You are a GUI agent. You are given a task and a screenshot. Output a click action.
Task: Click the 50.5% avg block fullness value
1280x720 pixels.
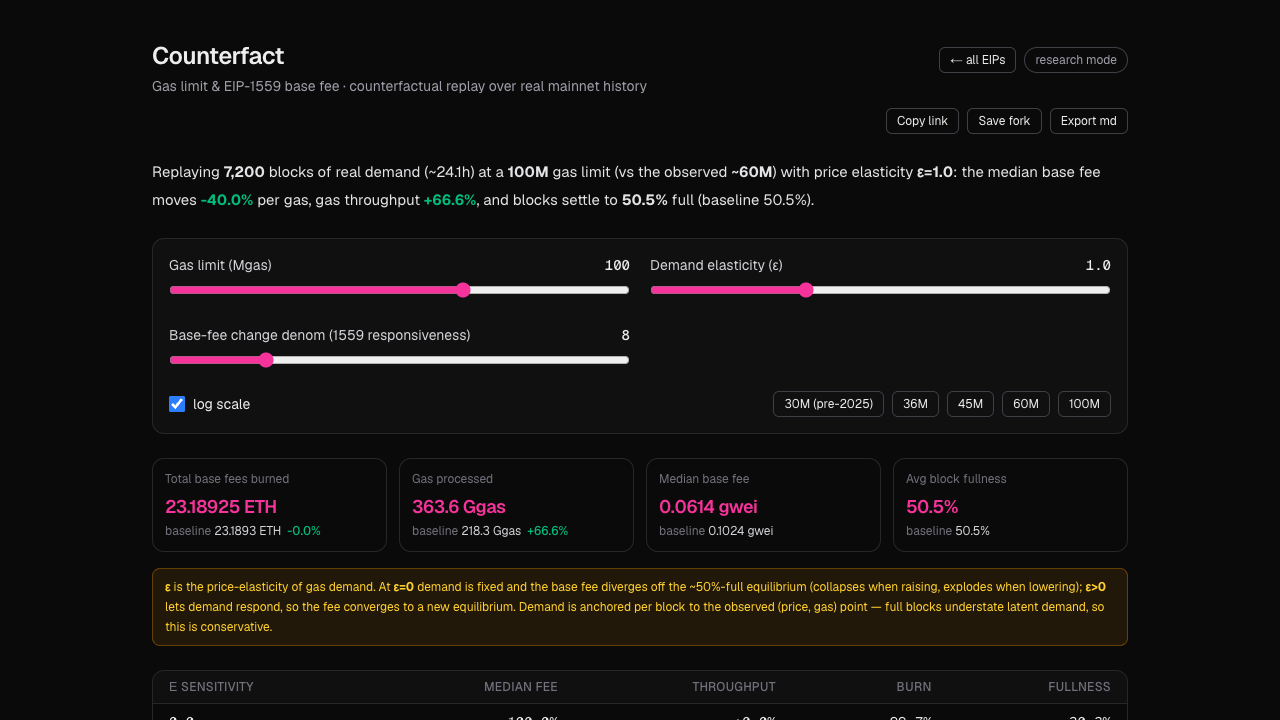coord(932,507)
